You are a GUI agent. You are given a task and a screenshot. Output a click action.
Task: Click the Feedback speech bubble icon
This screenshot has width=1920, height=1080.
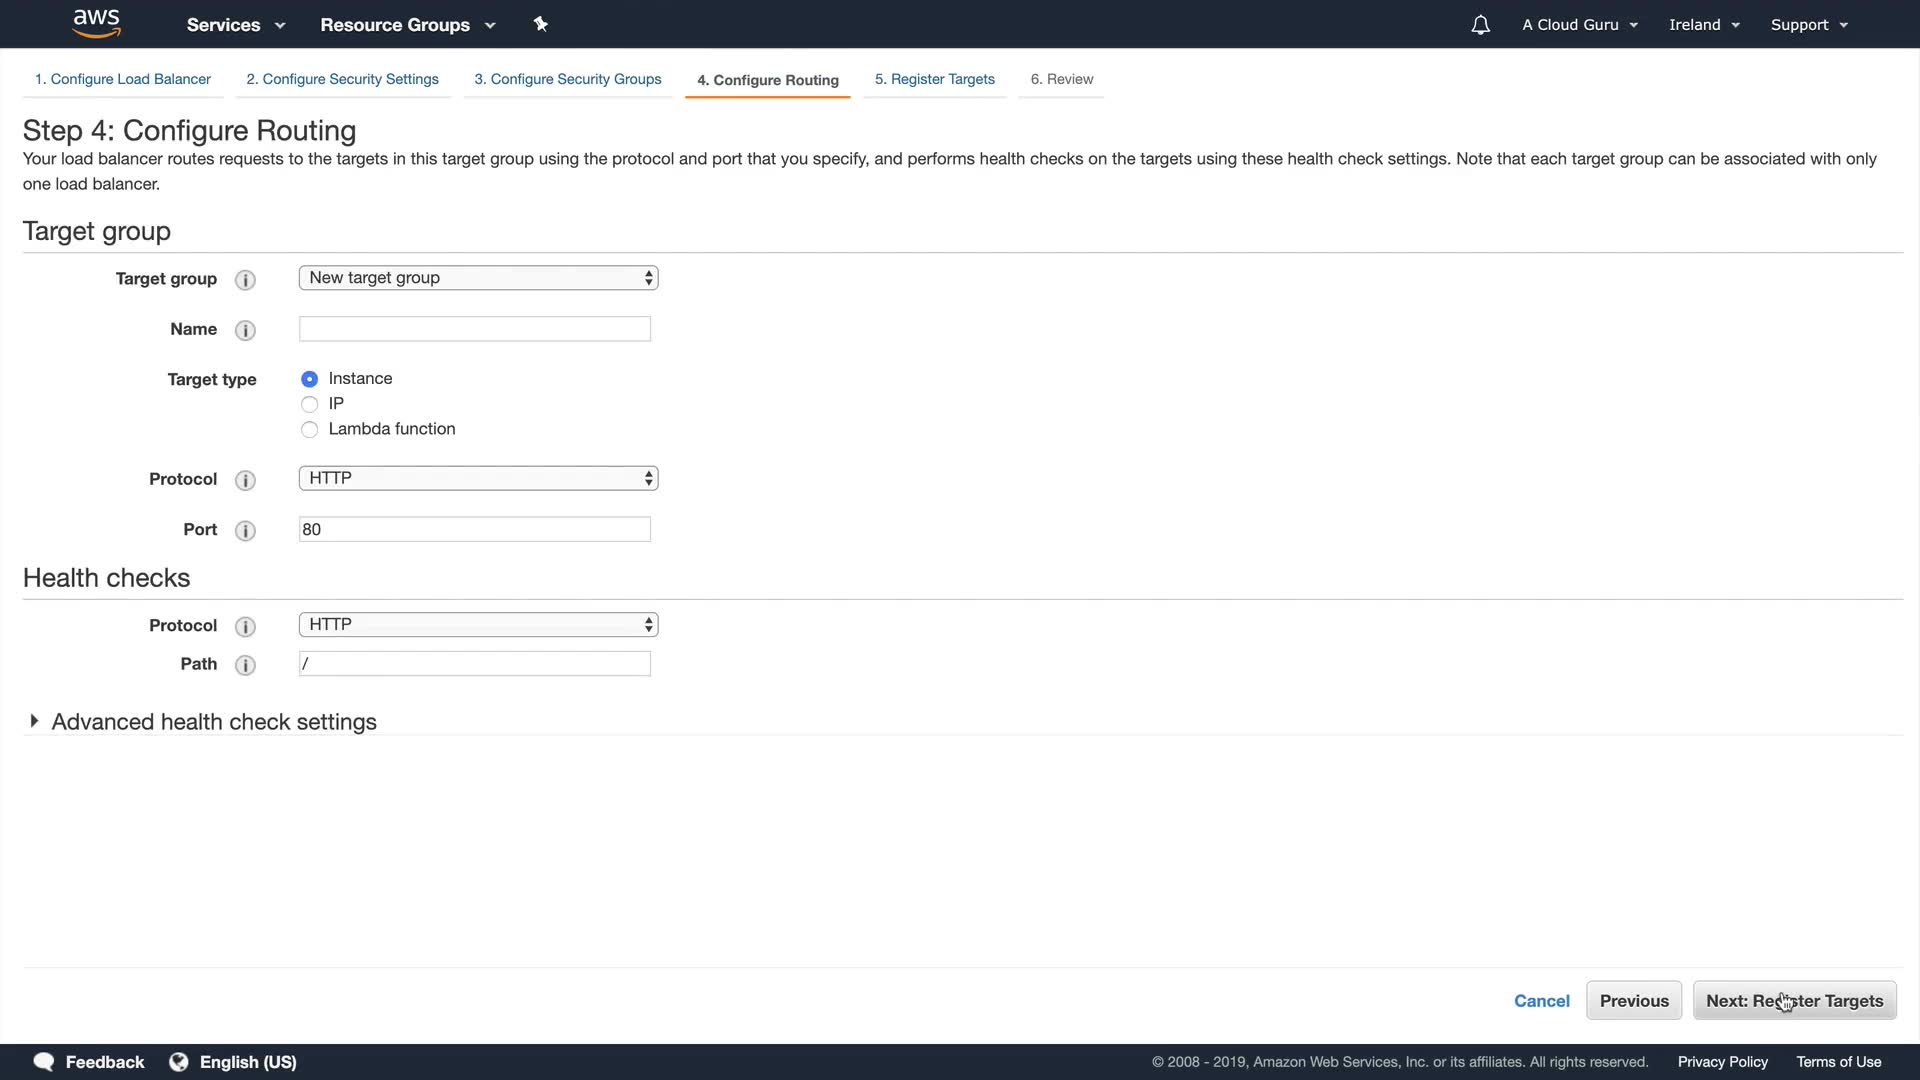[43, 1062]
